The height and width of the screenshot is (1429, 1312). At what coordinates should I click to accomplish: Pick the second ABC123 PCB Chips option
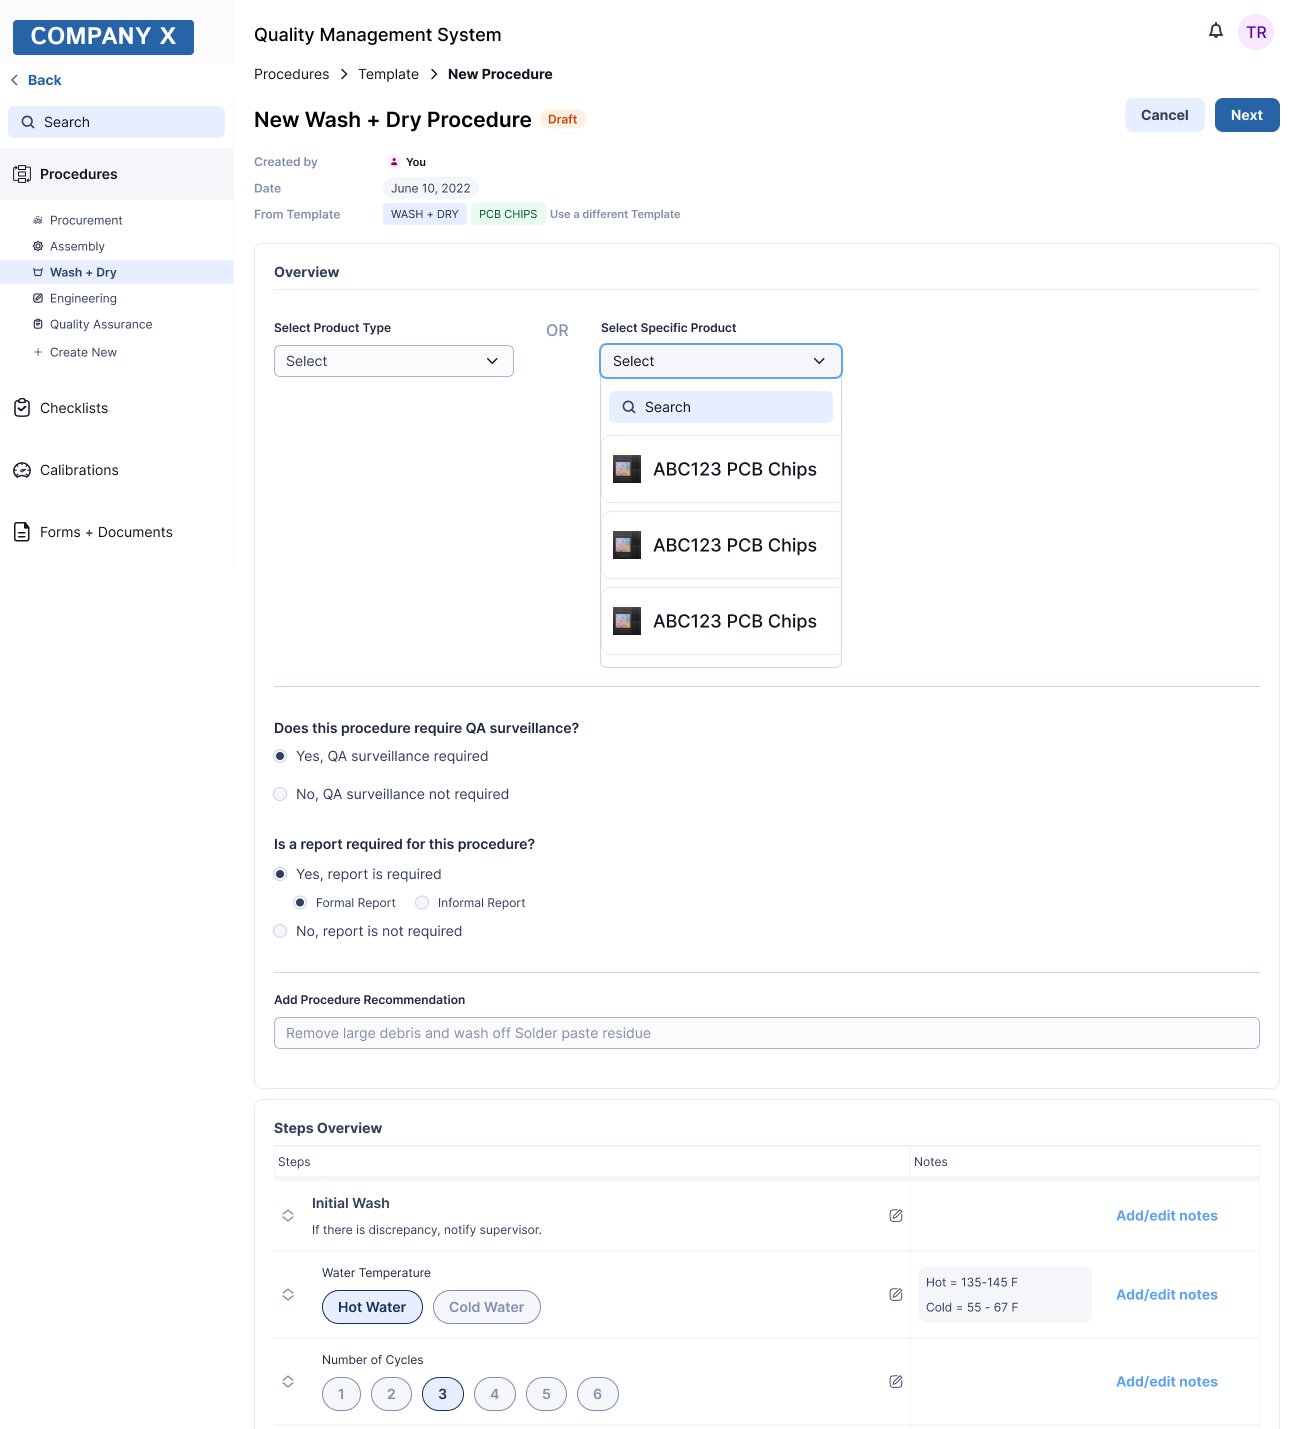pyautogui.click(x=721, y=545)
